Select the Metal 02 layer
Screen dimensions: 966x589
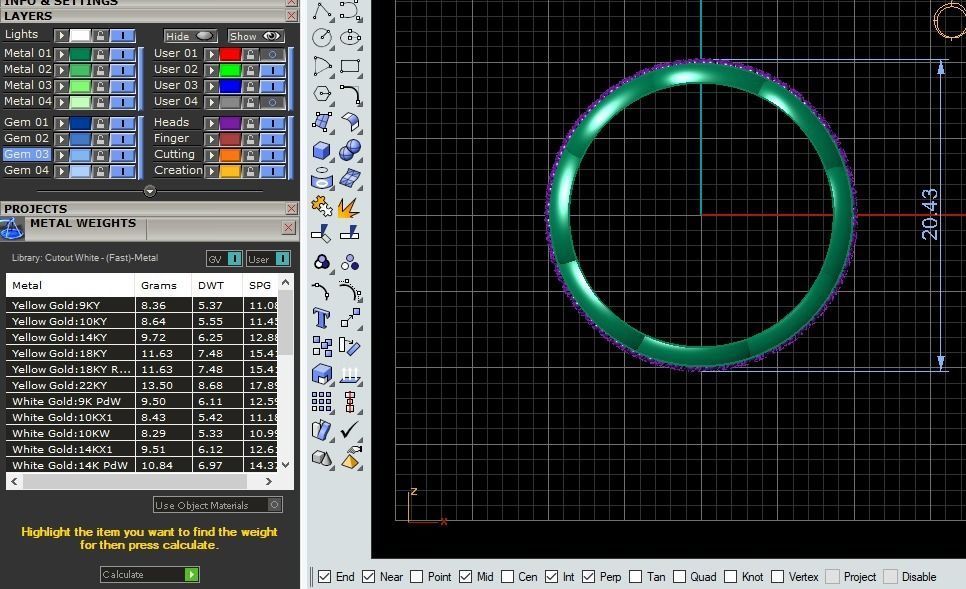27,69
